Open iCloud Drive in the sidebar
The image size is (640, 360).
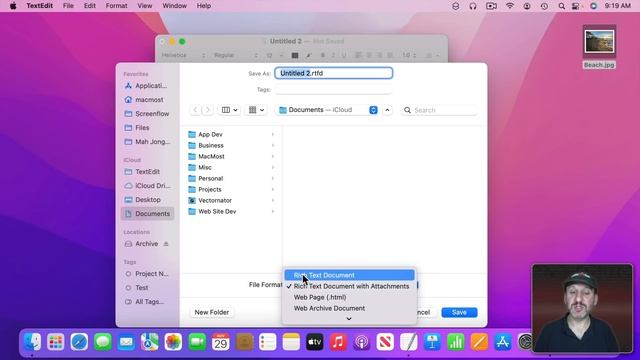click(x=147, y=186)
